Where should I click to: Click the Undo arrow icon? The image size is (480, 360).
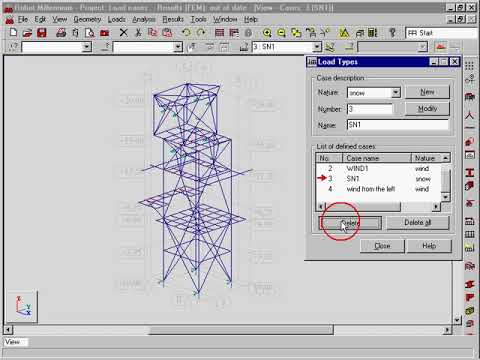(186, 32)
